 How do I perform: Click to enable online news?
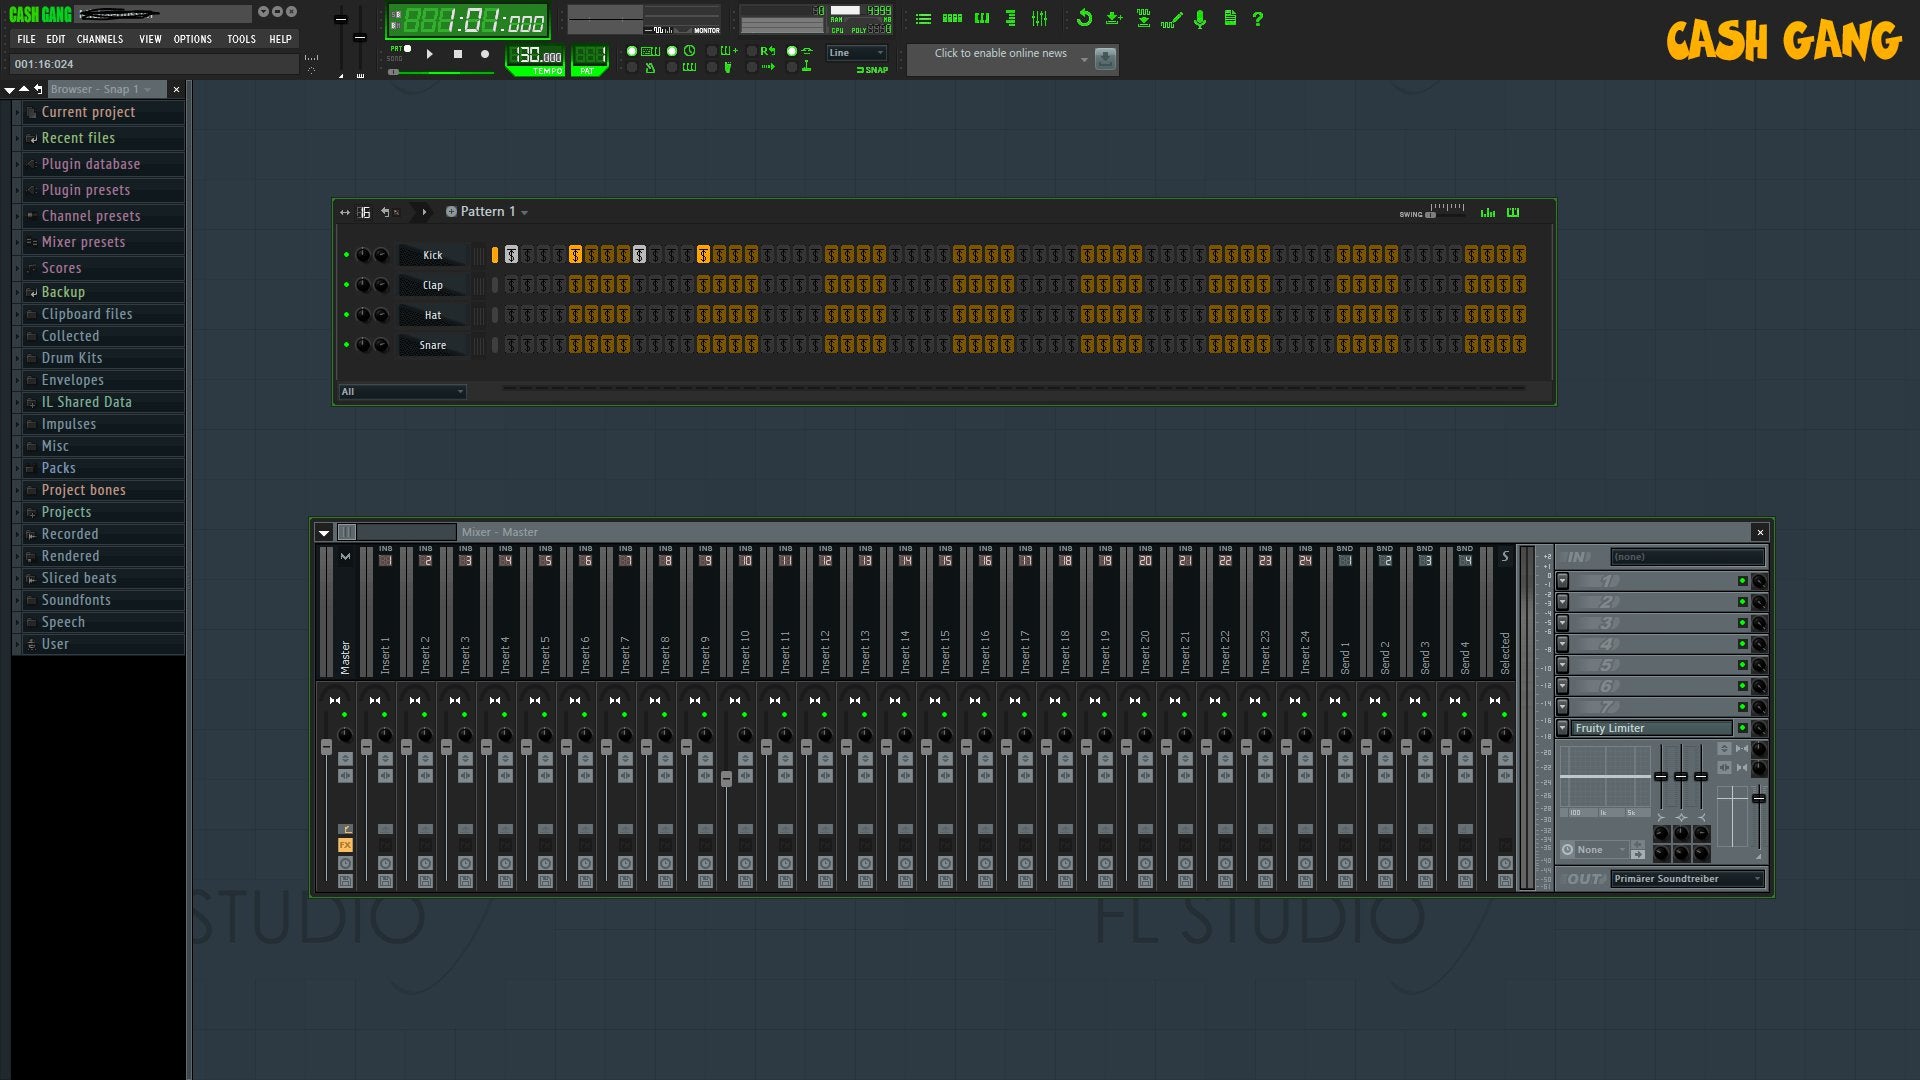click(x=1000, y=53)
